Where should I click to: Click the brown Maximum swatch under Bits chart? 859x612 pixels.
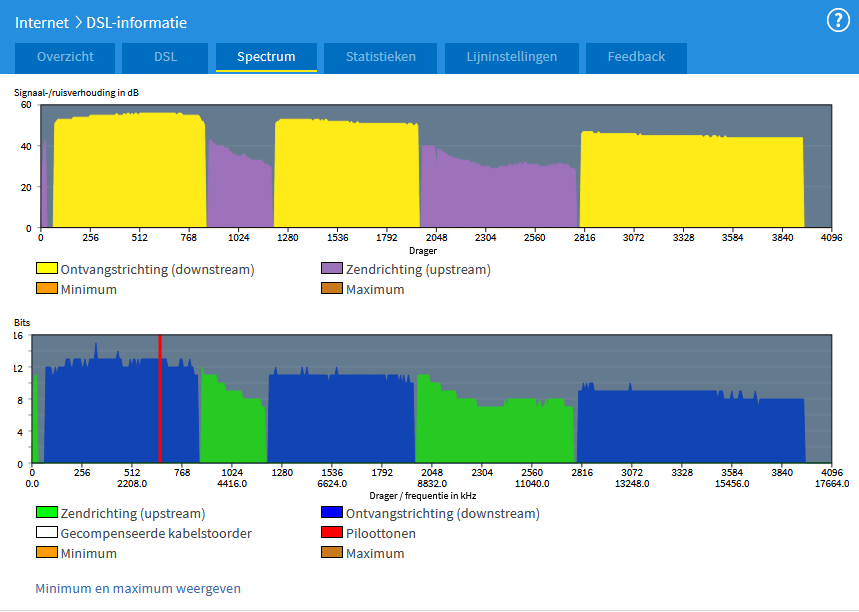click(332, 553)
